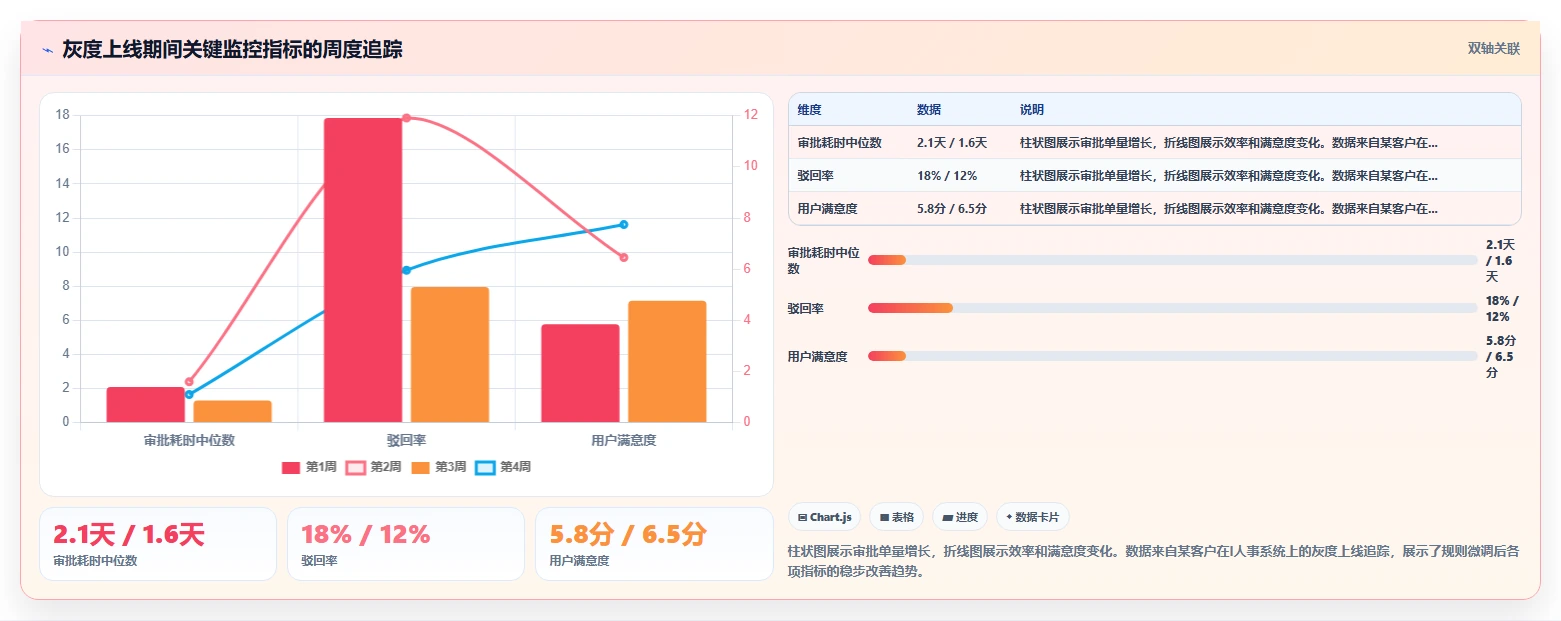Click the red 用户满意度 bar in chart

pyautogui.click(x=580, y=373)
